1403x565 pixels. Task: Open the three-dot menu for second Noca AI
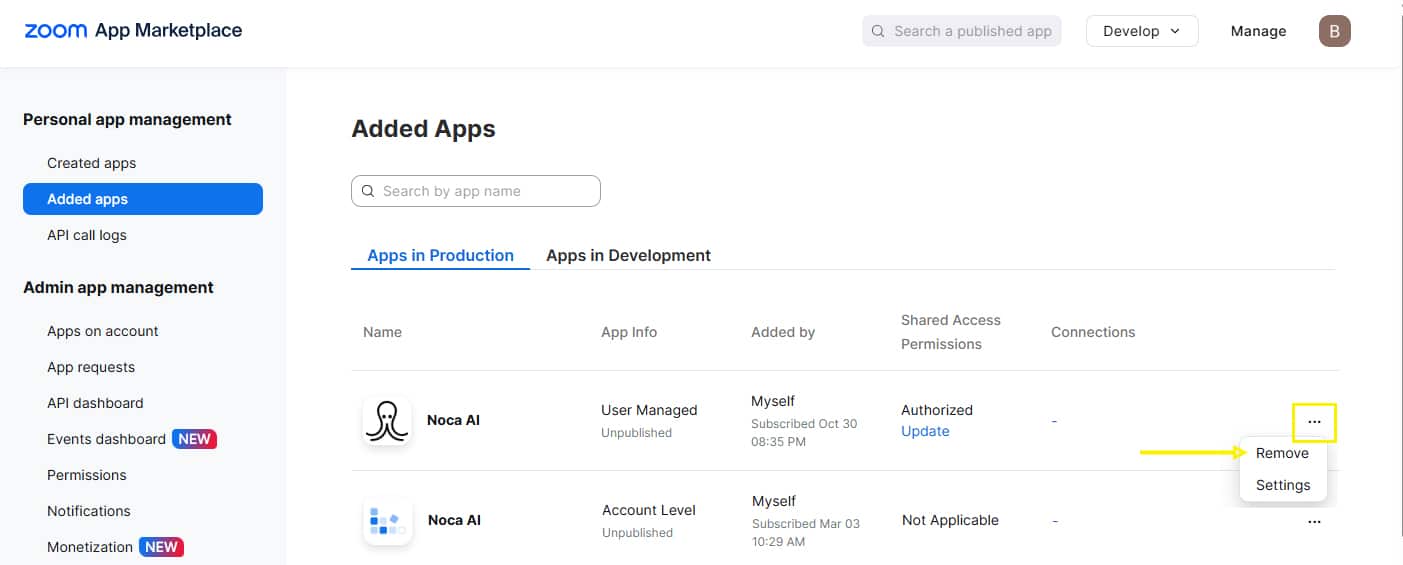pos(1314,521)
